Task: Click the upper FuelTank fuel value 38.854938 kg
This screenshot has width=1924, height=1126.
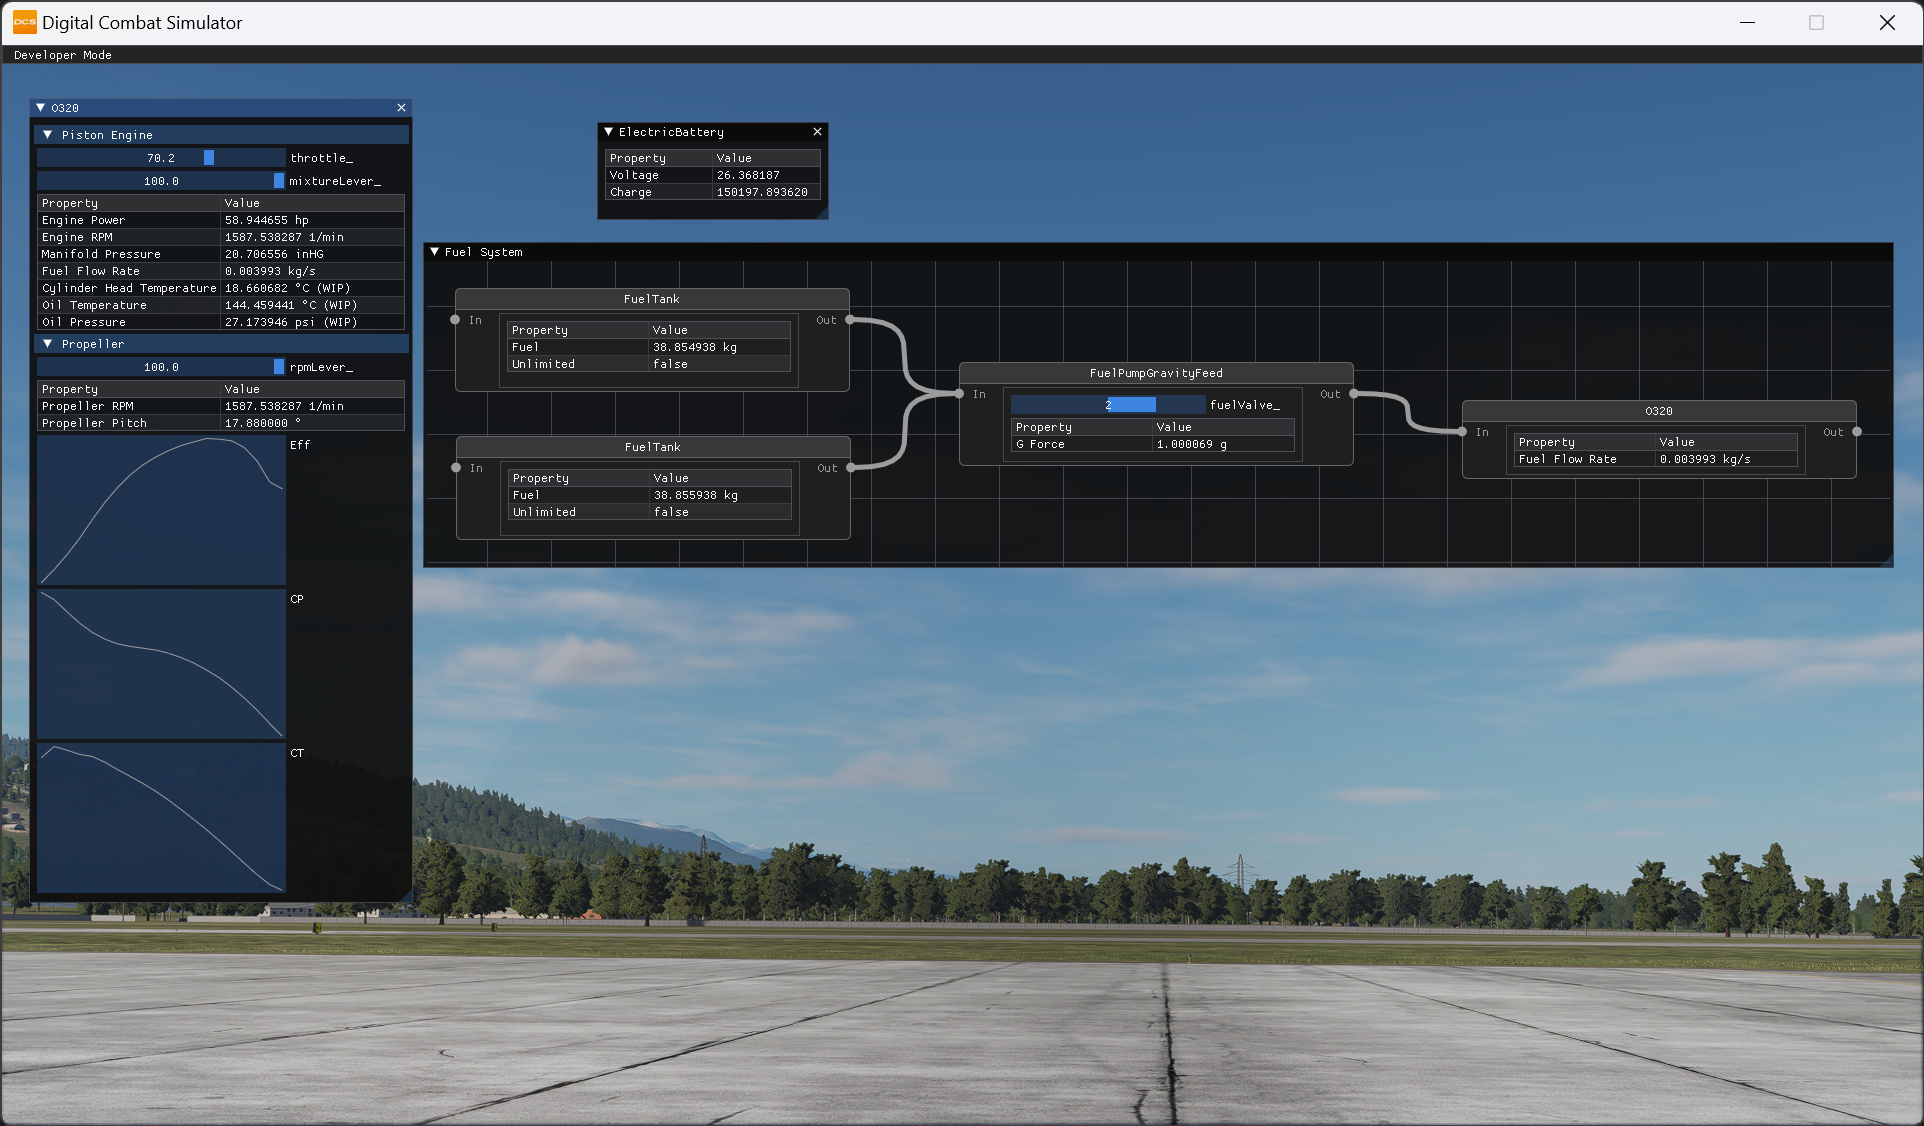Action: coord(695,347)
